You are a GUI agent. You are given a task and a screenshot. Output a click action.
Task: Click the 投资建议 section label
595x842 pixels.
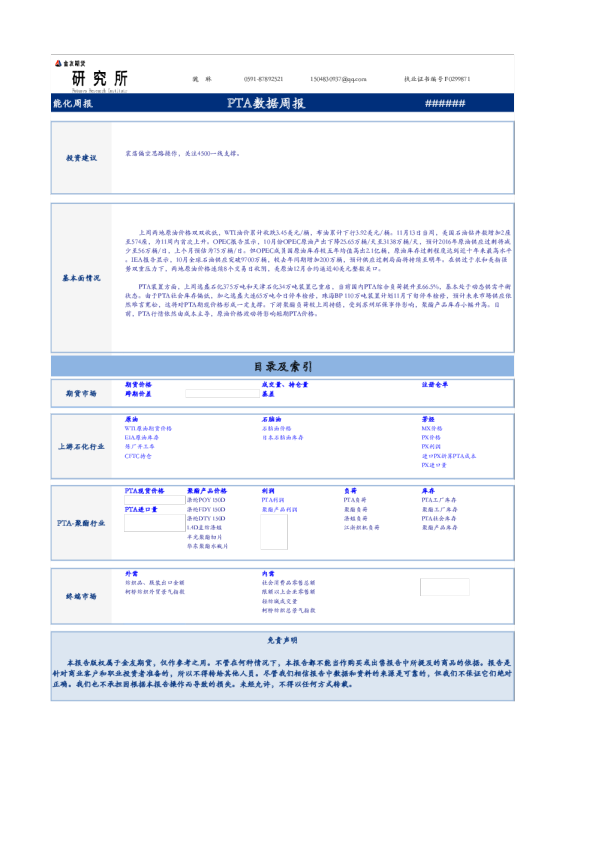[x=82, y=158]
